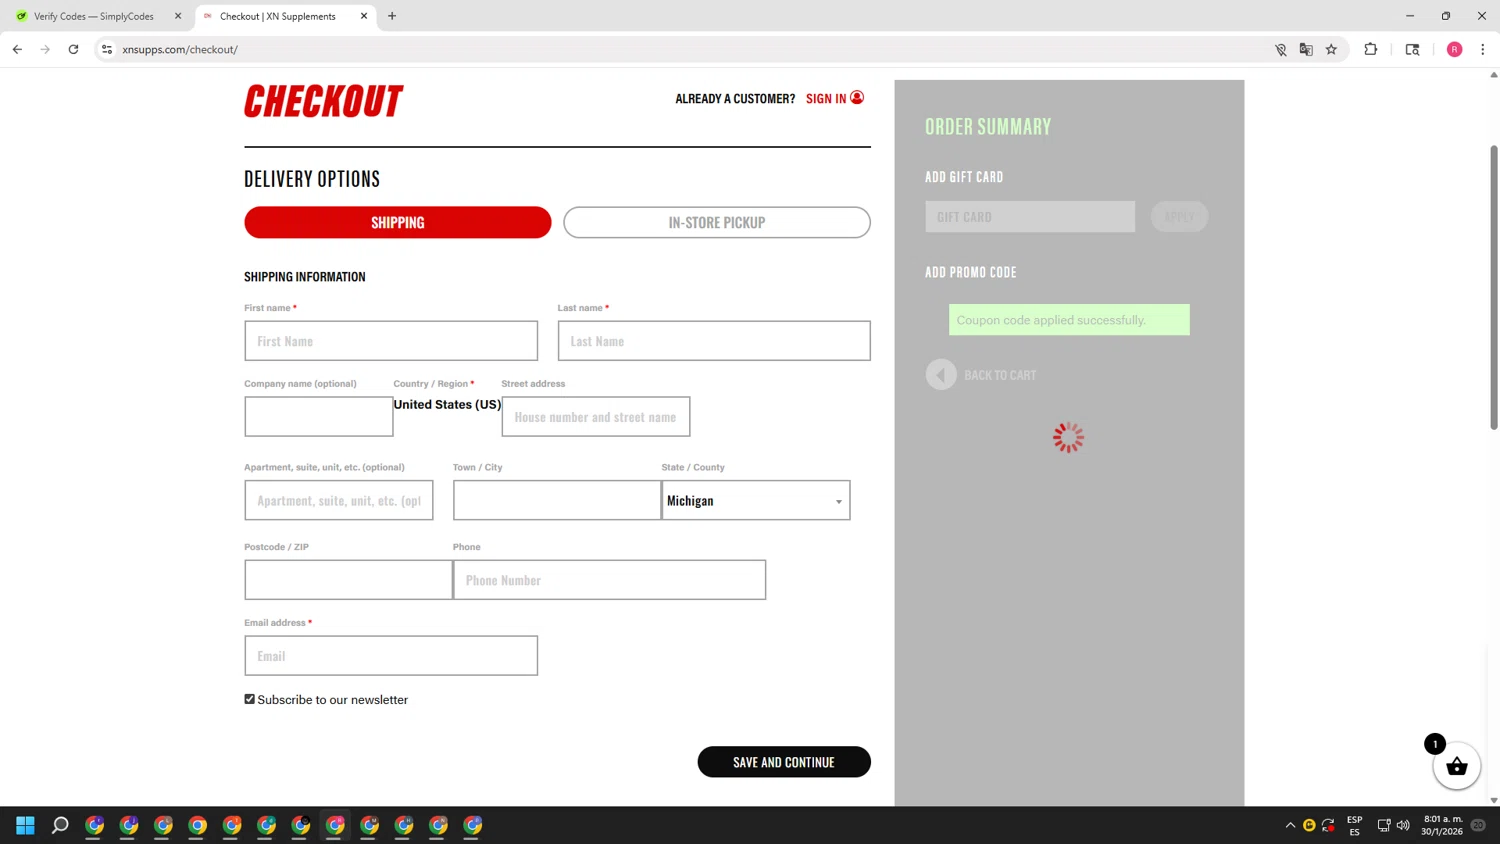
Task: Click the Postcode / ZIP input
Action: tap(348, 580)
